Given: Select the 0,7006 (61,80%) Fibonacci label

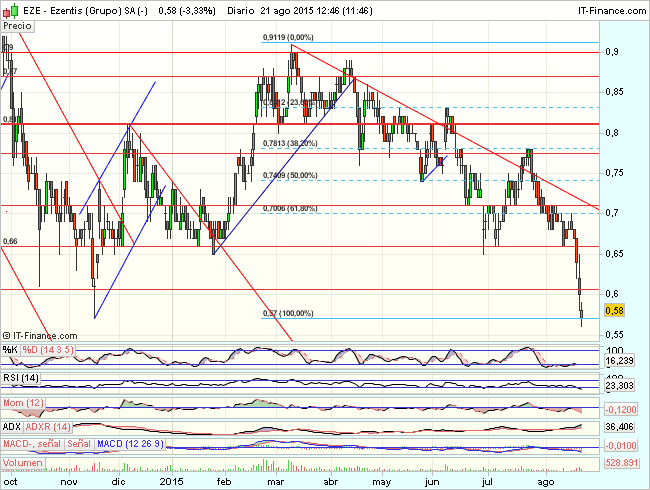Looking at the screenshot, I should click(290, 209).
